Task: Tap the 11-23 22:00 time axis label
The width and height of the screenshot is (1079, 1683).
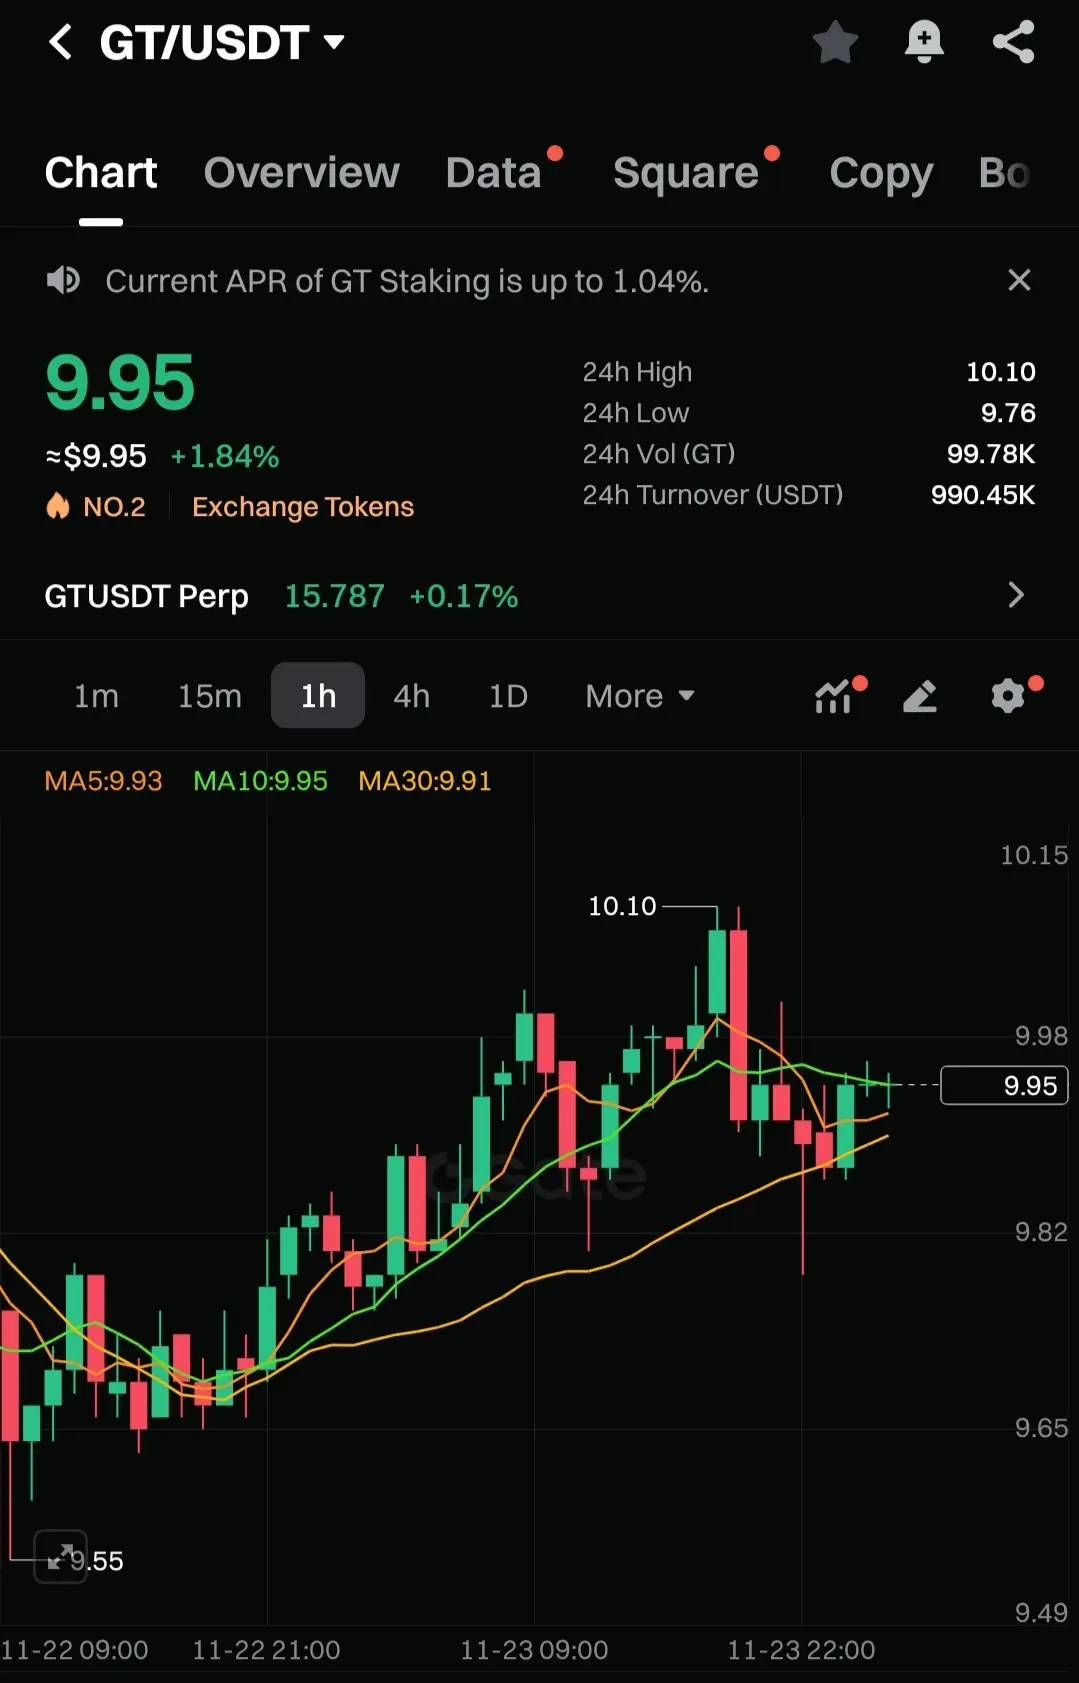Action: 801,1650
